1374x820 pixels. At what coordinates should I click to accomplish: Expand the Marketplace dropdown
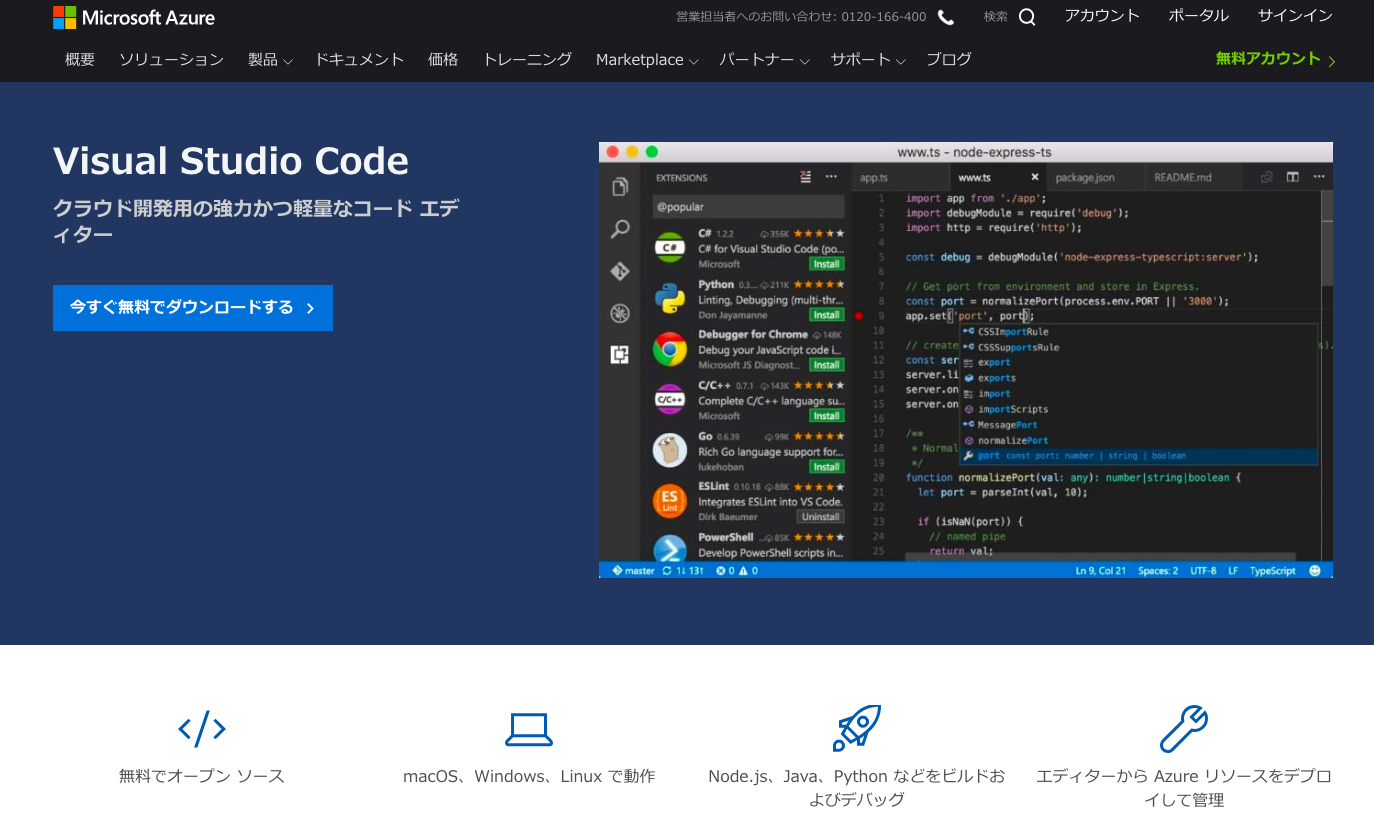point(645,59)
